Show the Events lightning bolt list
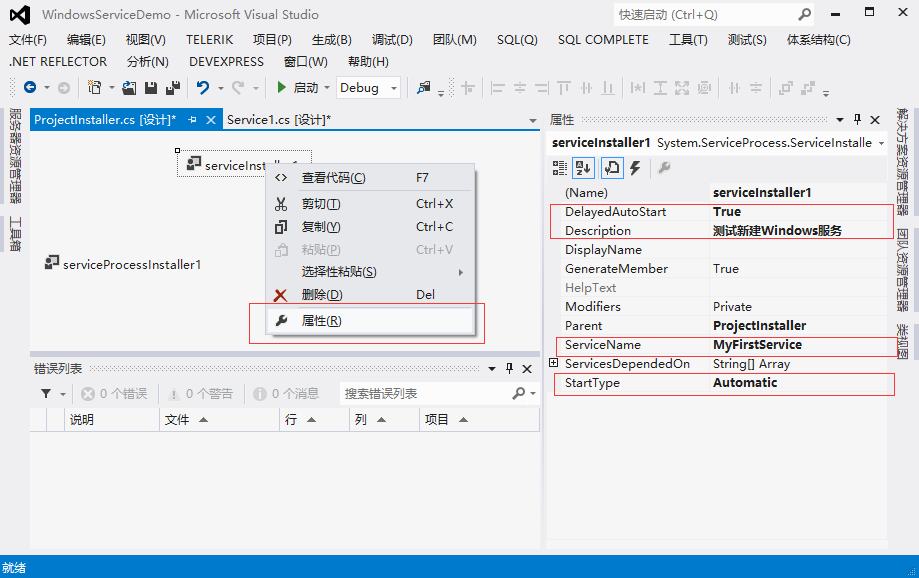Image resolution: width=919 pixels, height=578 pixels. [635, 168]
